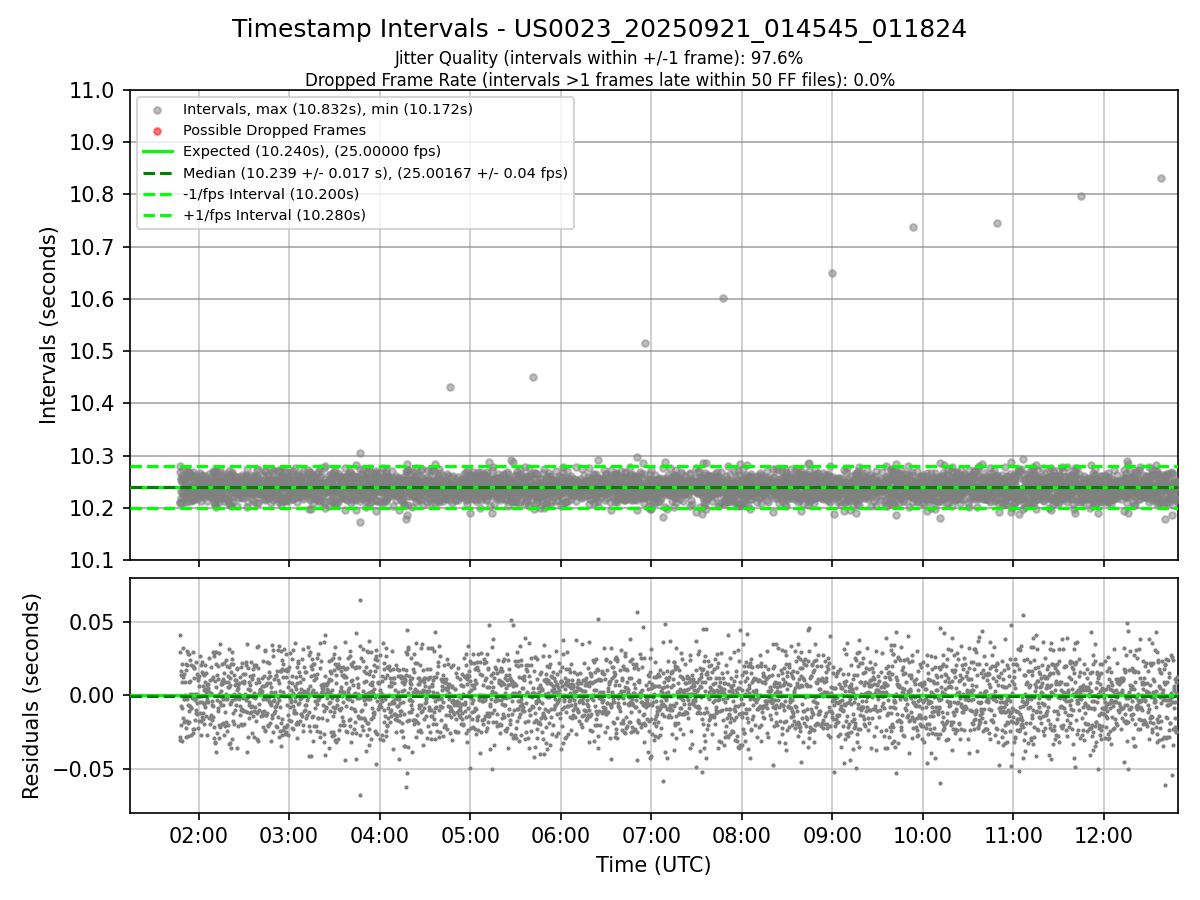Viewport: 1200px width, 900px height.
Task: Select the outlier point near 10.6 seconds
Action: click(x=723, y=298)
